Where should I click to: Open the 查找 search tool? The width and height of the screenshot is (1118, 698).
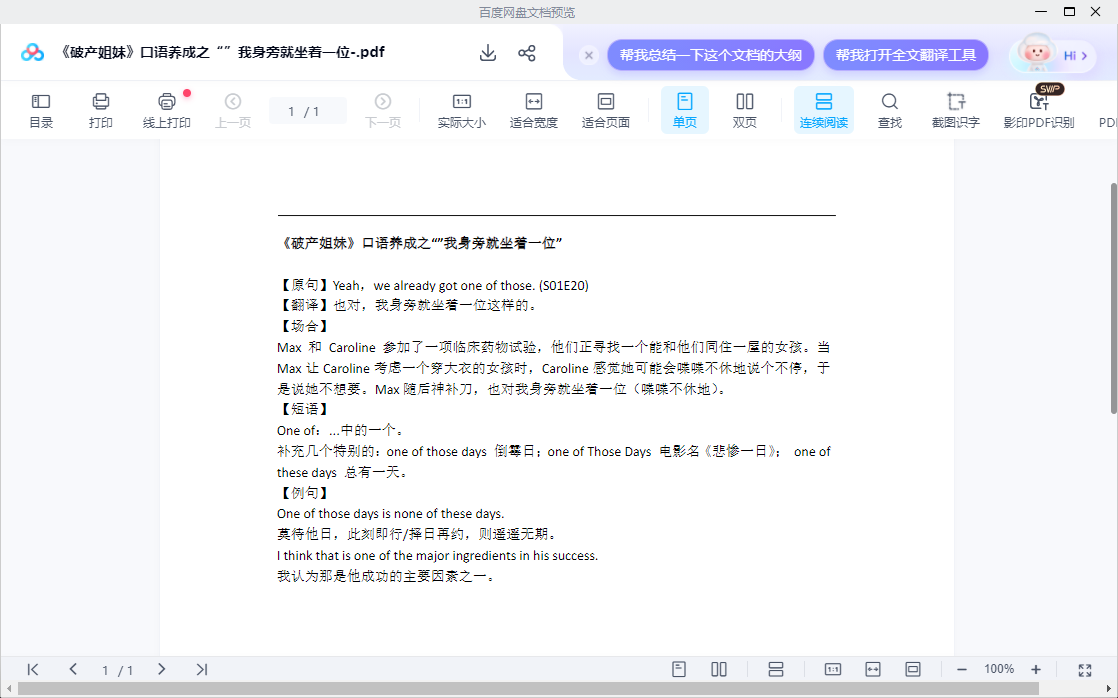889,109
